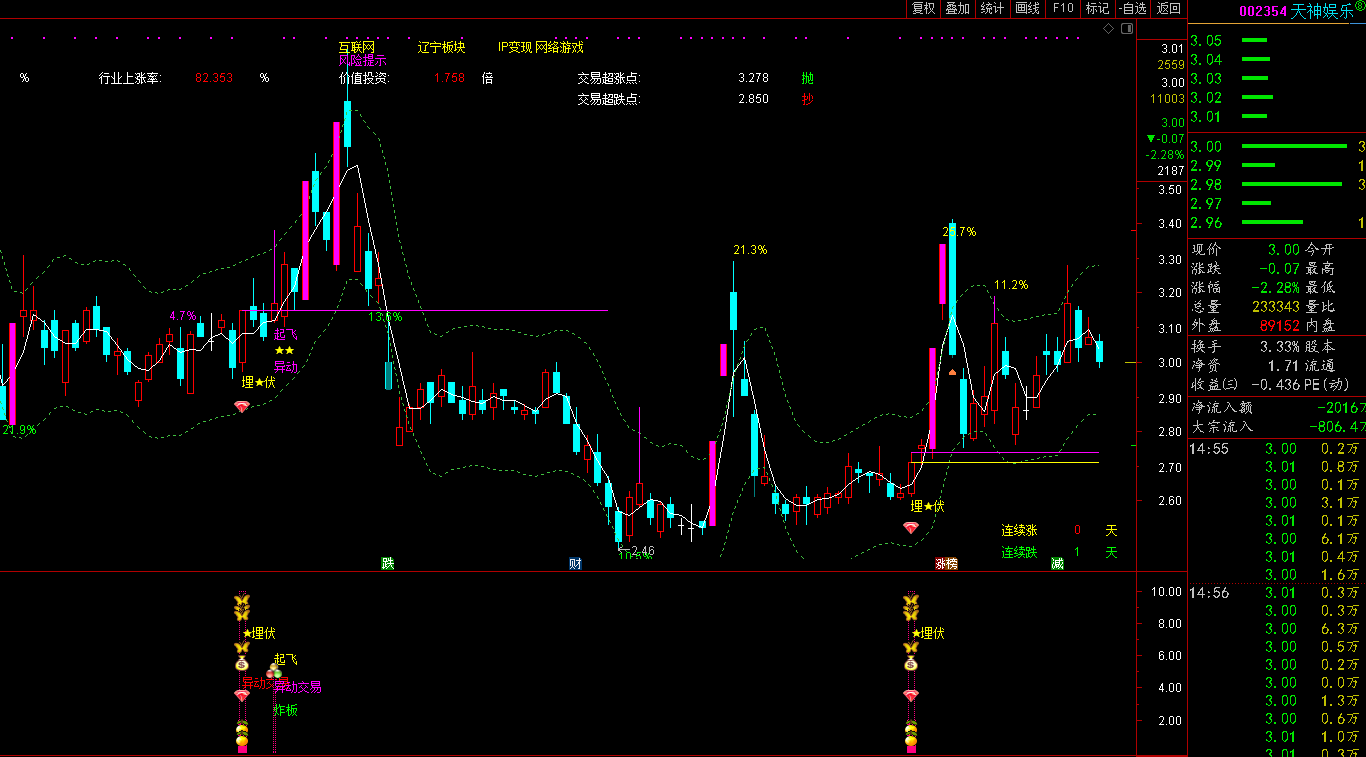Toggle 叠加 overlay comparison

[x=958, y=9]
